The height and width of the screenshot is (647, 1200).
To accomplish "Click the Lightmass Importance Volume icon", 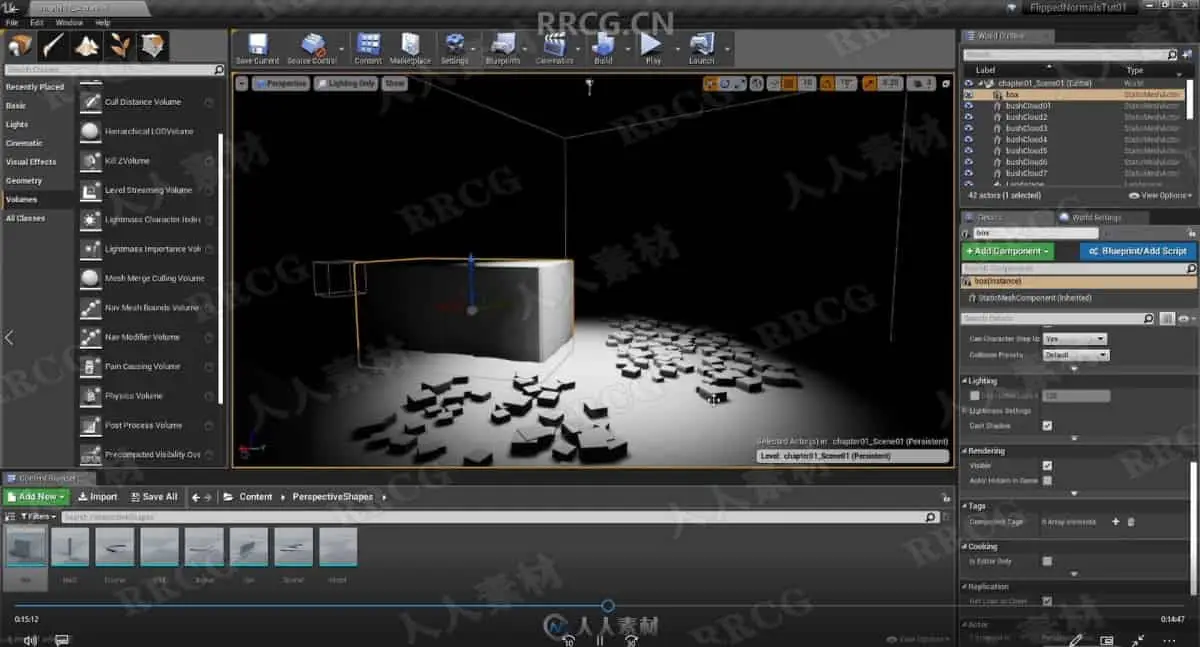I will point(90,249).
